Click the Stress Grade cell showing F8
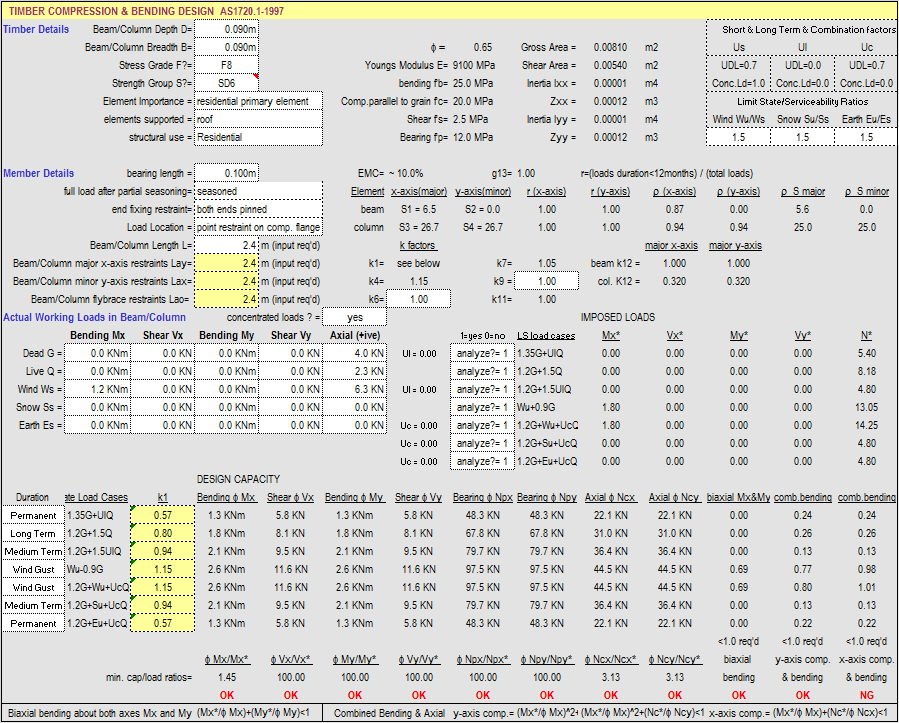The height and width of the screenshot is (723, 899). (x=226, y=65)
